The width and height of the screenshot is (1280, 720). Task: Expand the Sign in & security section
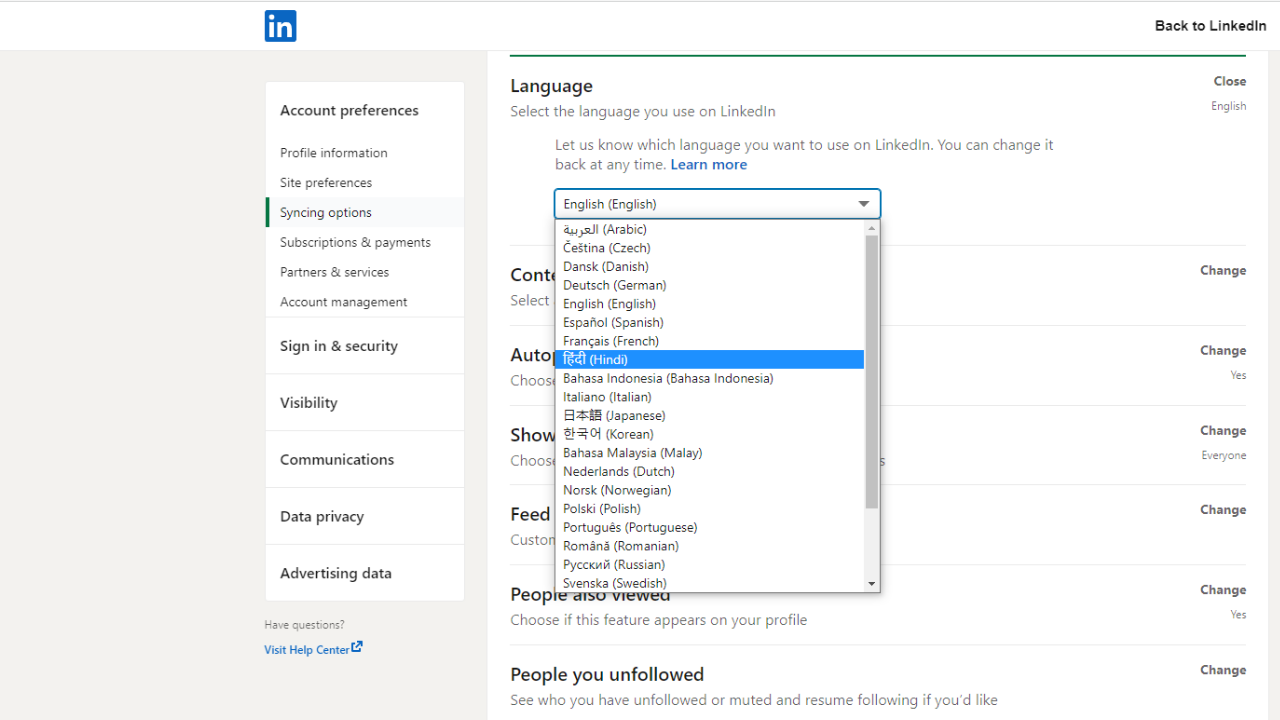339,346
